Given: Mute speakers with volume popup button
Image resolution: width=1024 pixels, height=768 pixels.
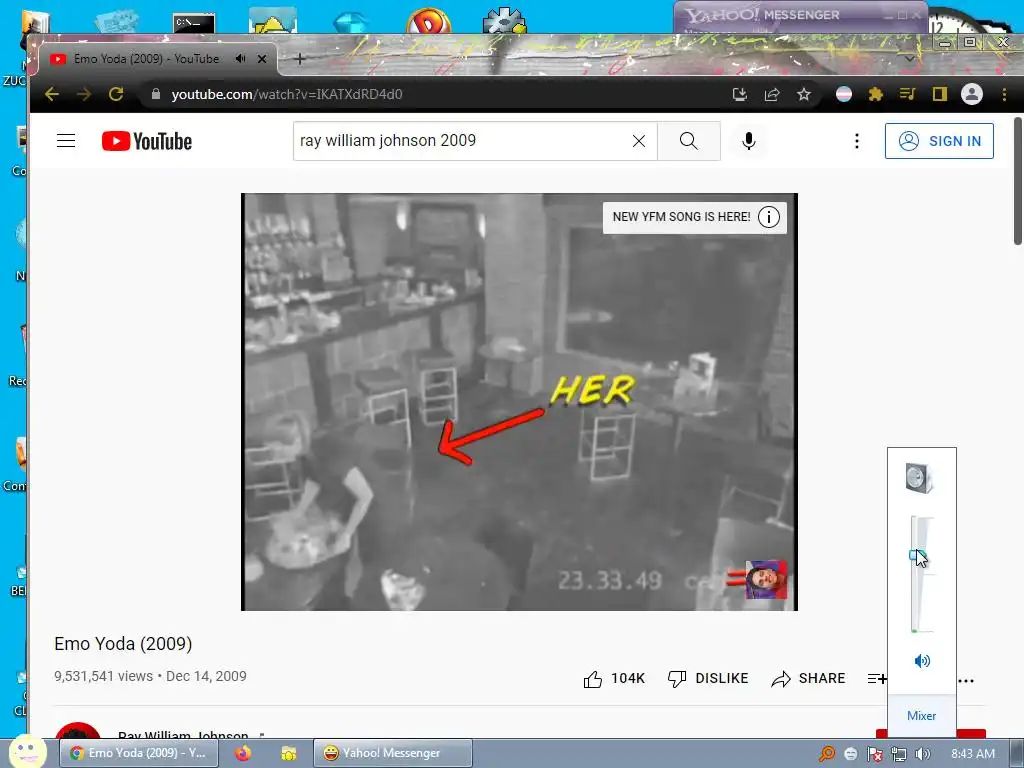Looking at the screenshot, I should point(922,661).
